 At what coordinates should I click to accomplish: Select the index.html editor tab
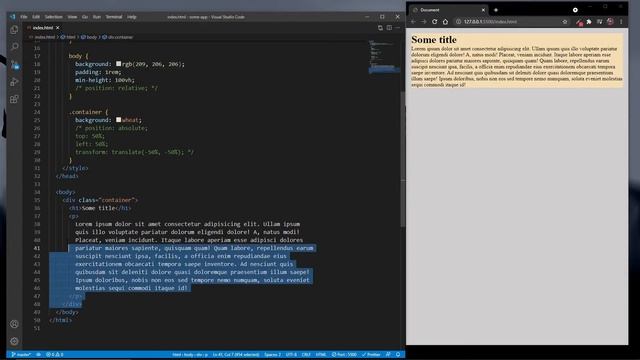pyautogui.click(x=42, y=28)
